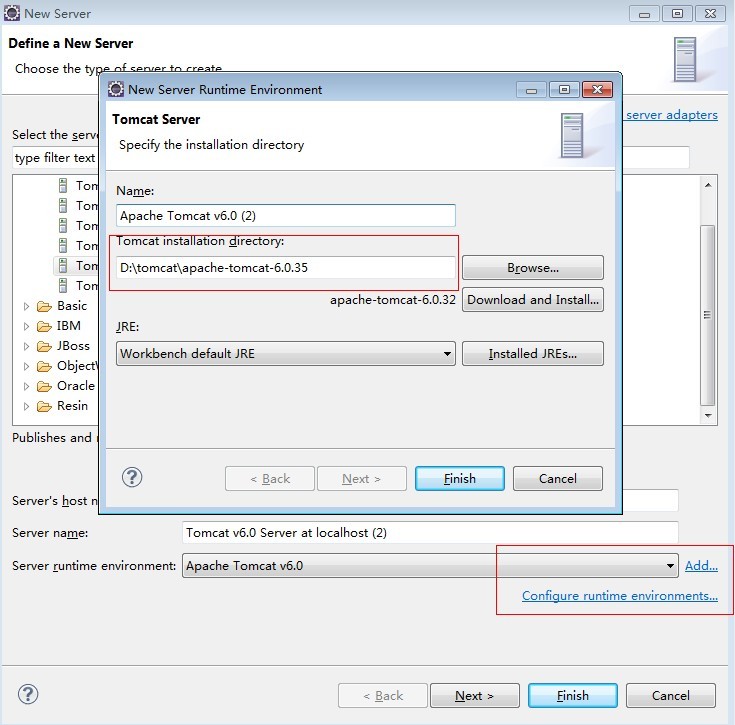The height and width of the screenshot is (725, 735).
Task: Expand the Resin server category
Action: point(26,406)
